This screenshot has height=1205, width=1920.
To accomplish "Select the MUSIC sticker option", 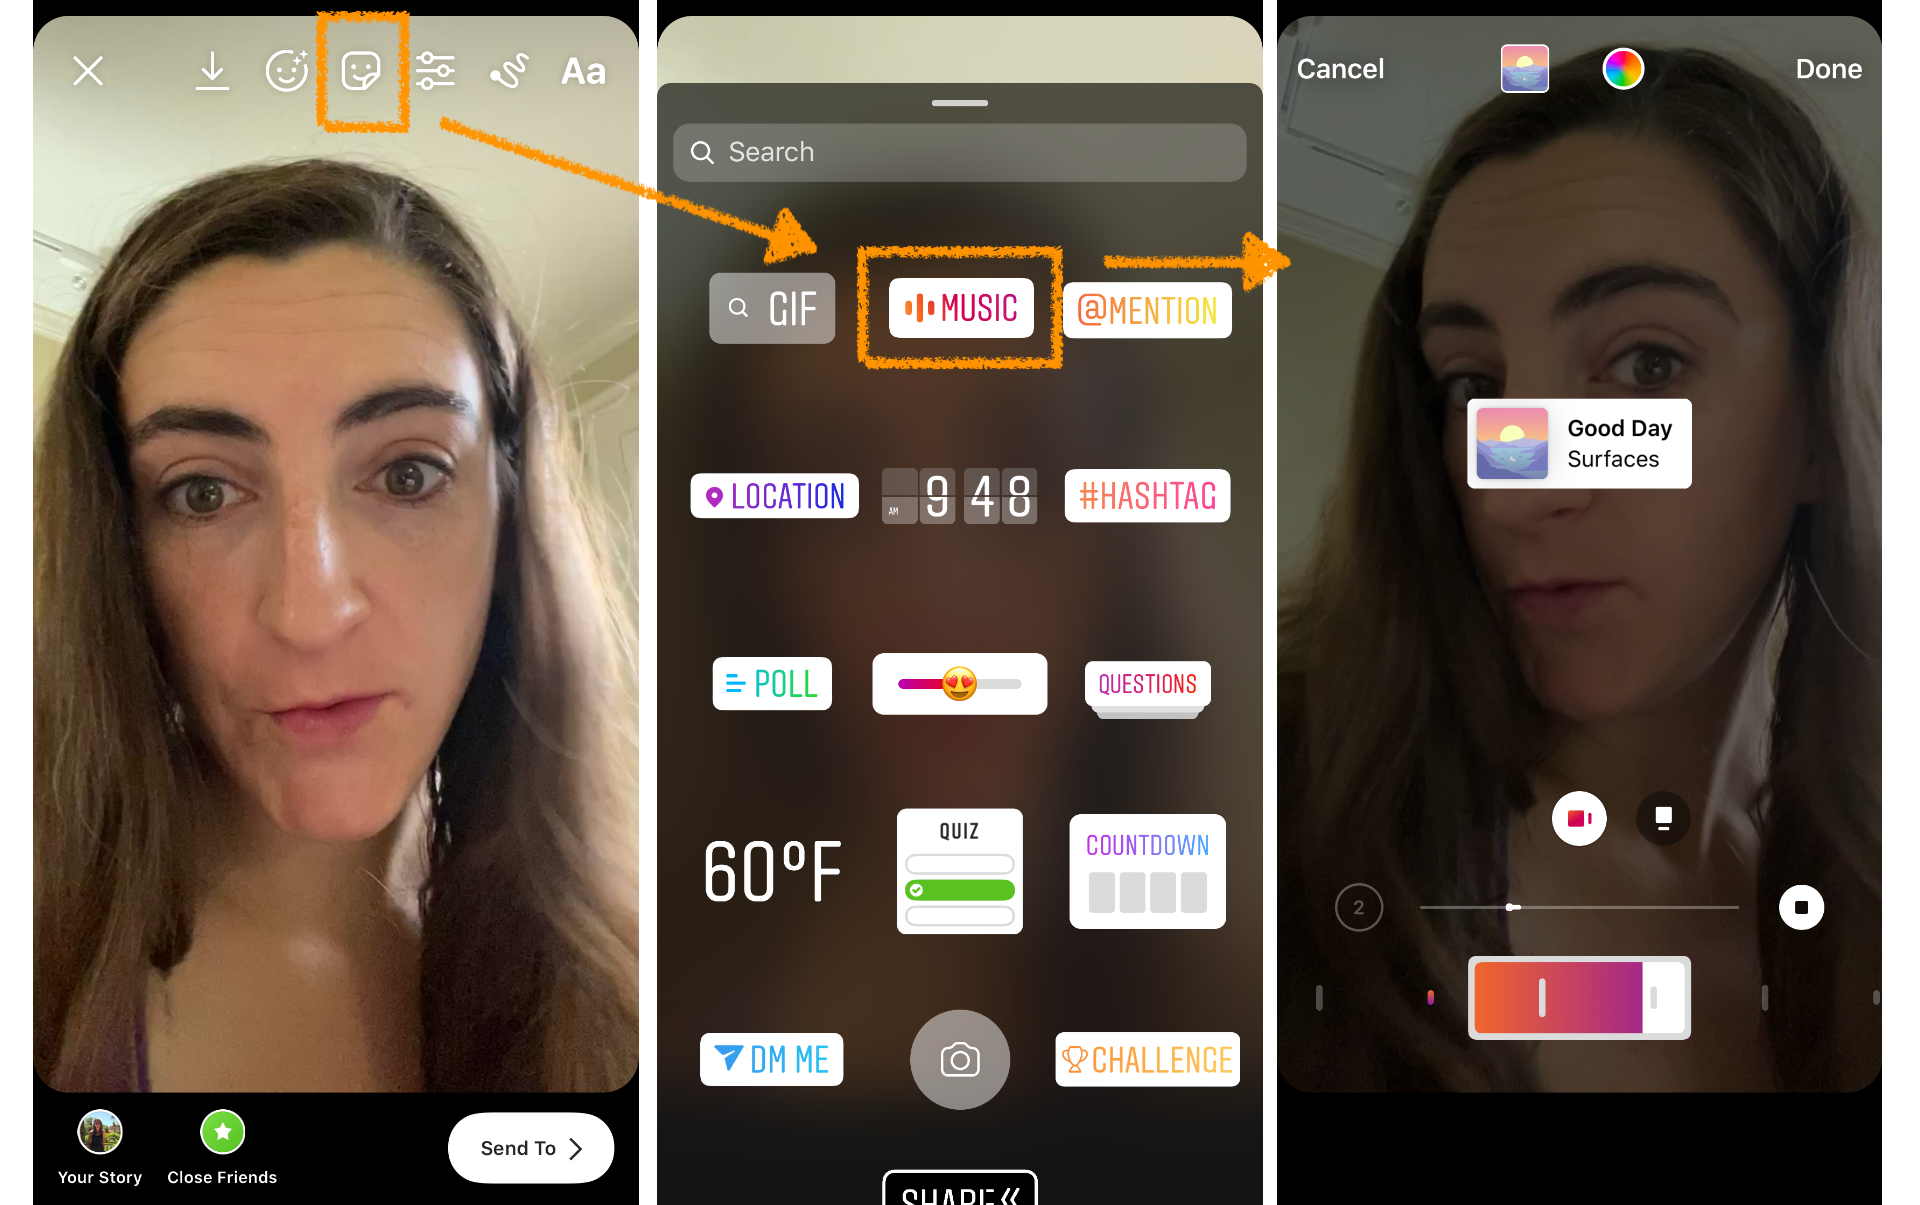I will click(x=961, y=308).
